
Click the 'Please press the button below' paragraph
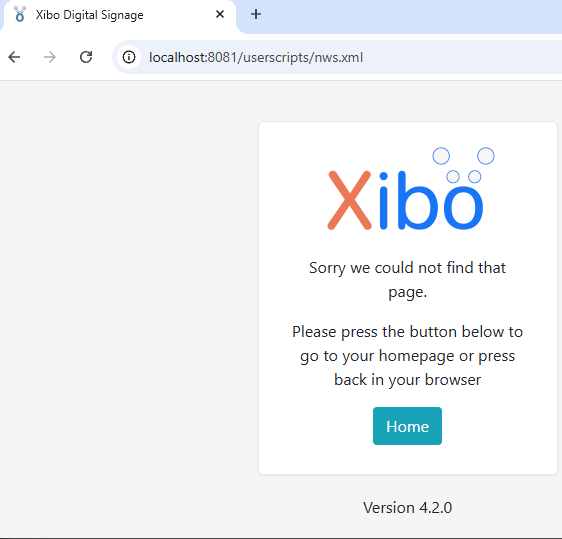point(408,356)
